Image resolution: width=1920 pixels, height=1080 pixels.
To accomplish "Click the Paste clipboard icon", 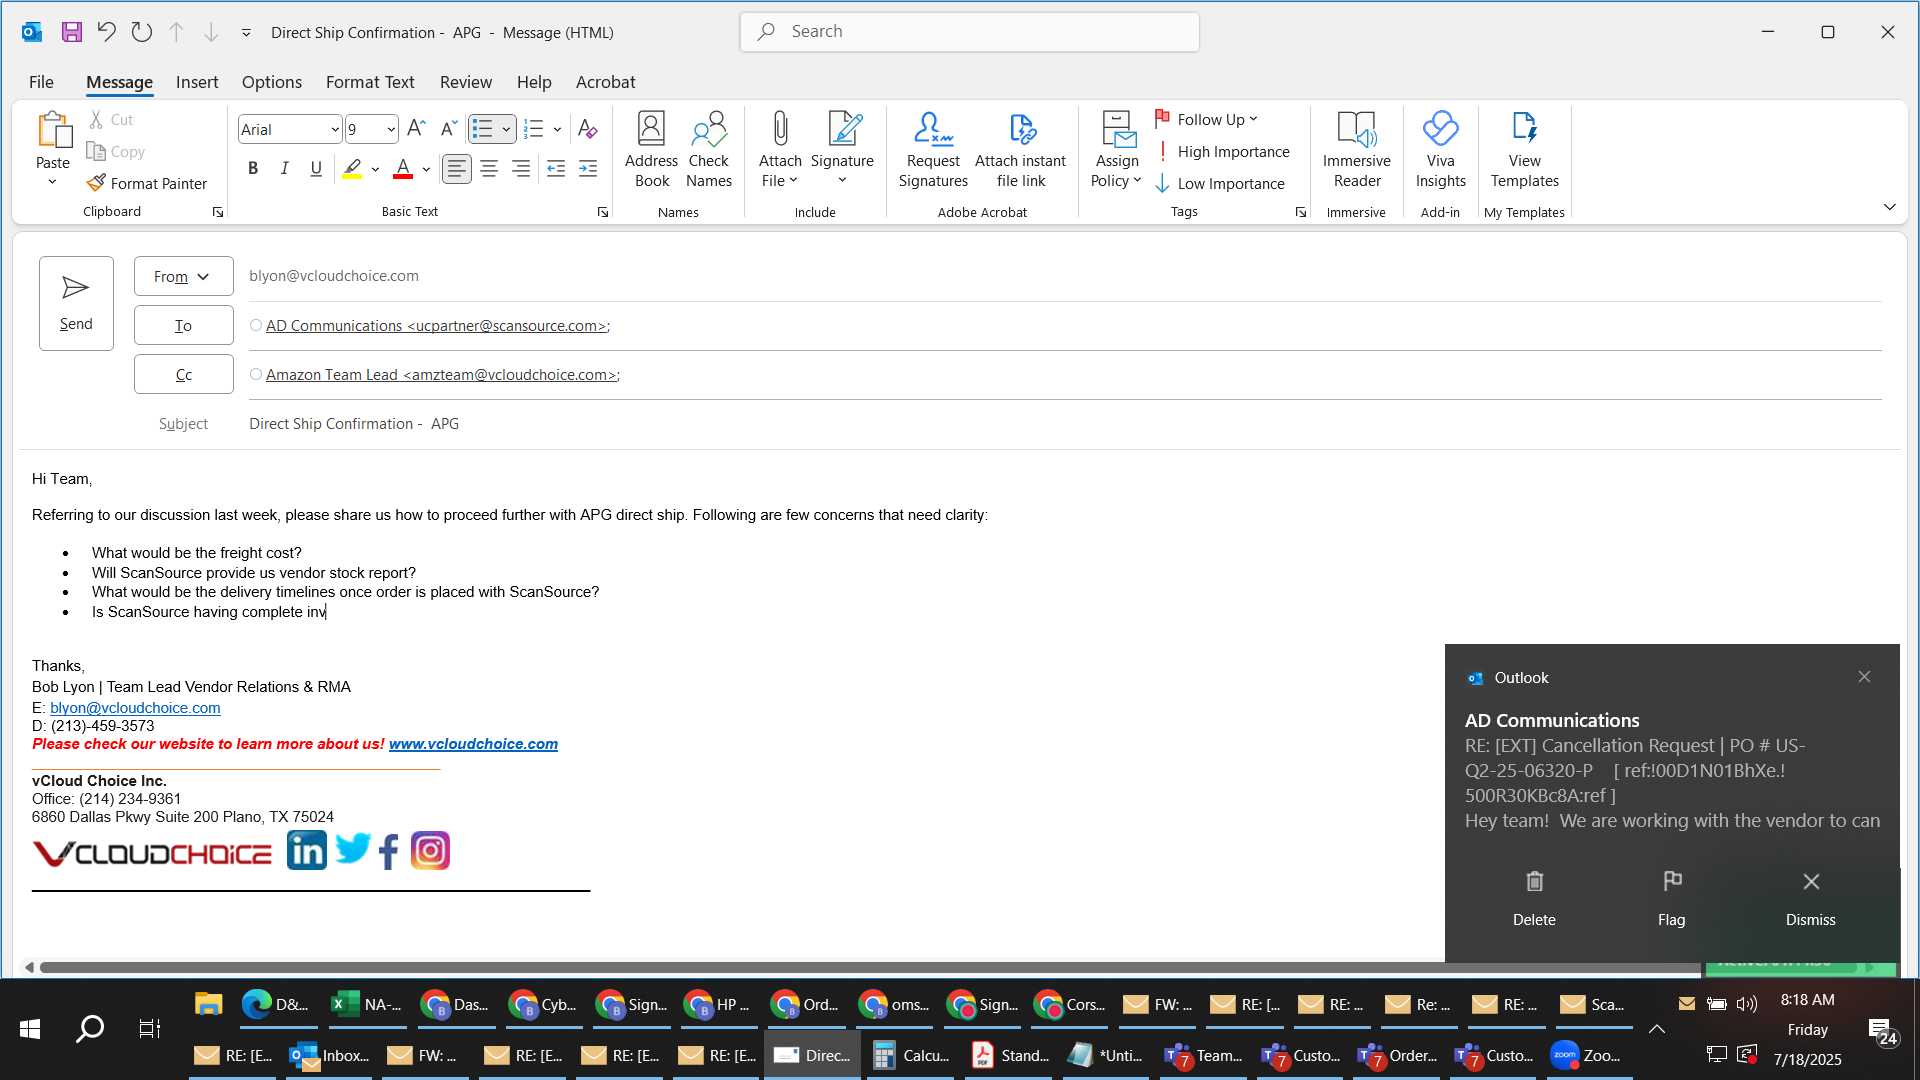I will tap(53, 131).
